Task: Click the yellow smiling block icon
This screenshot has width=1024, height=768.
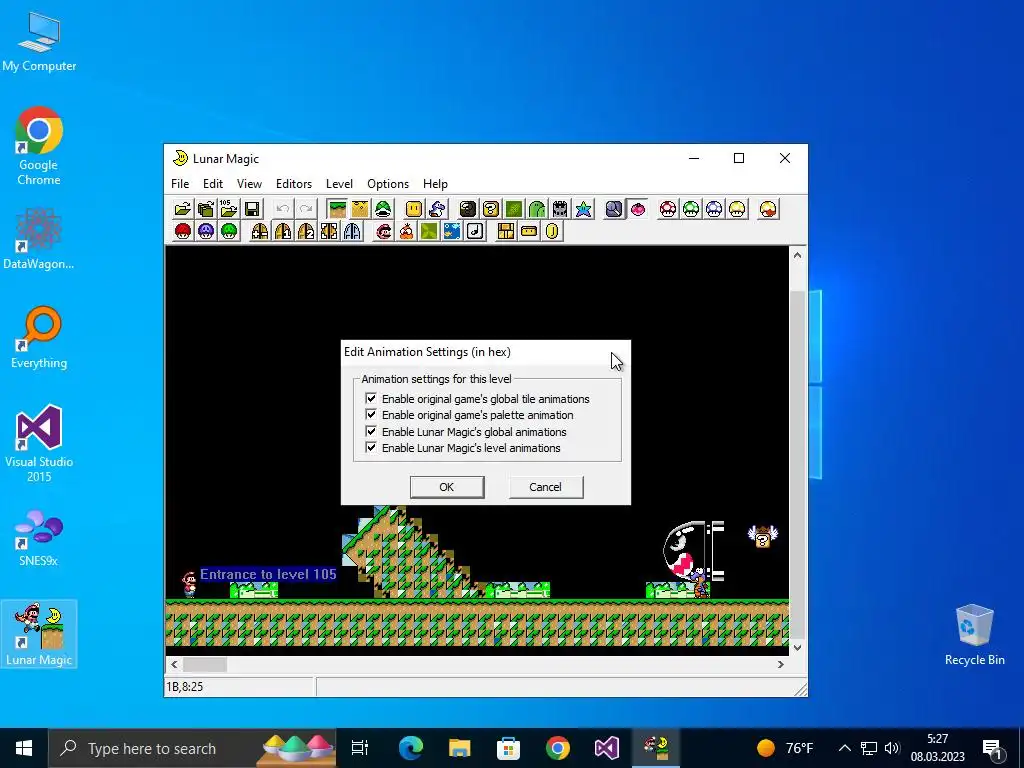Action: click(414, 209)
